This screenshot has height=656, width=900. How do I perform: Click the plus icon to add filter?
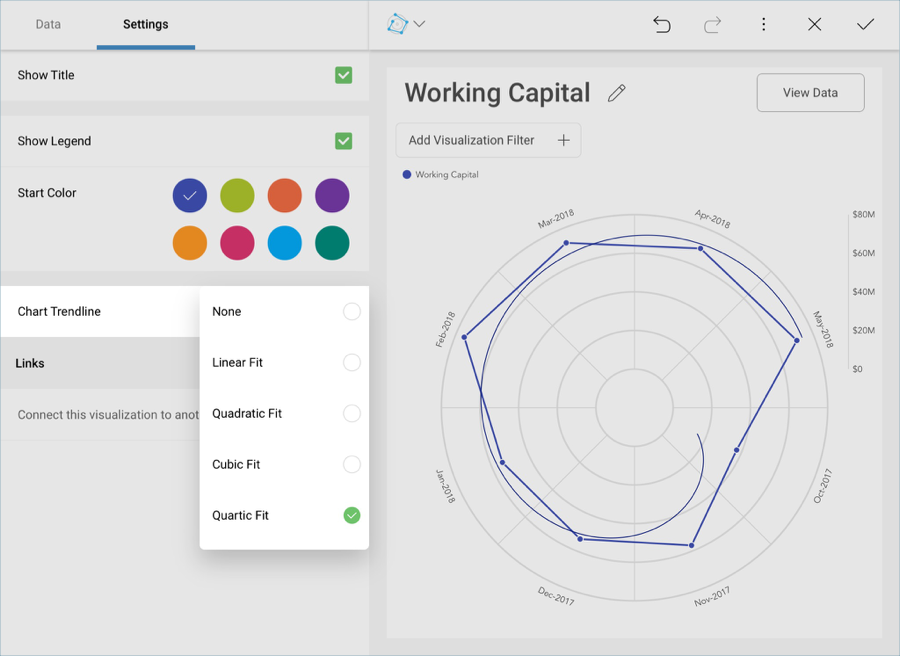563,141
